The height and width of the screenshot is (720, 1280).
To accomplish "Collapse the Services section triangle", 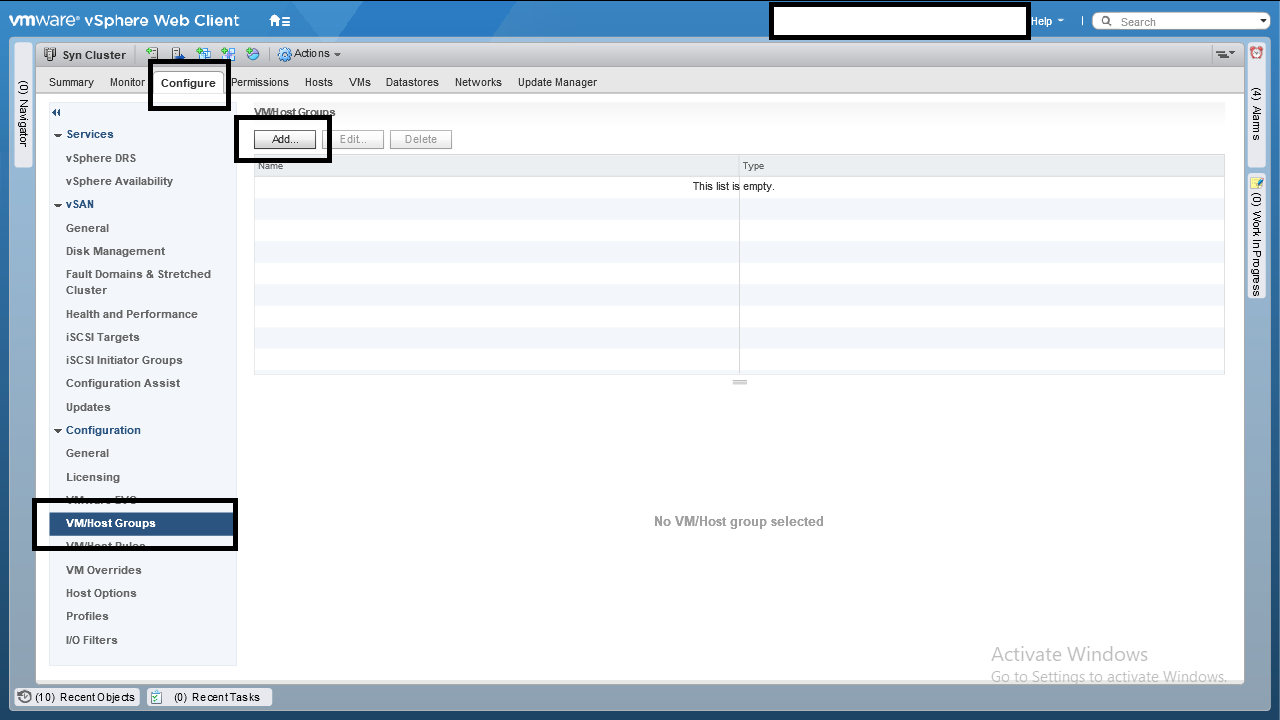I will (58, 135).
